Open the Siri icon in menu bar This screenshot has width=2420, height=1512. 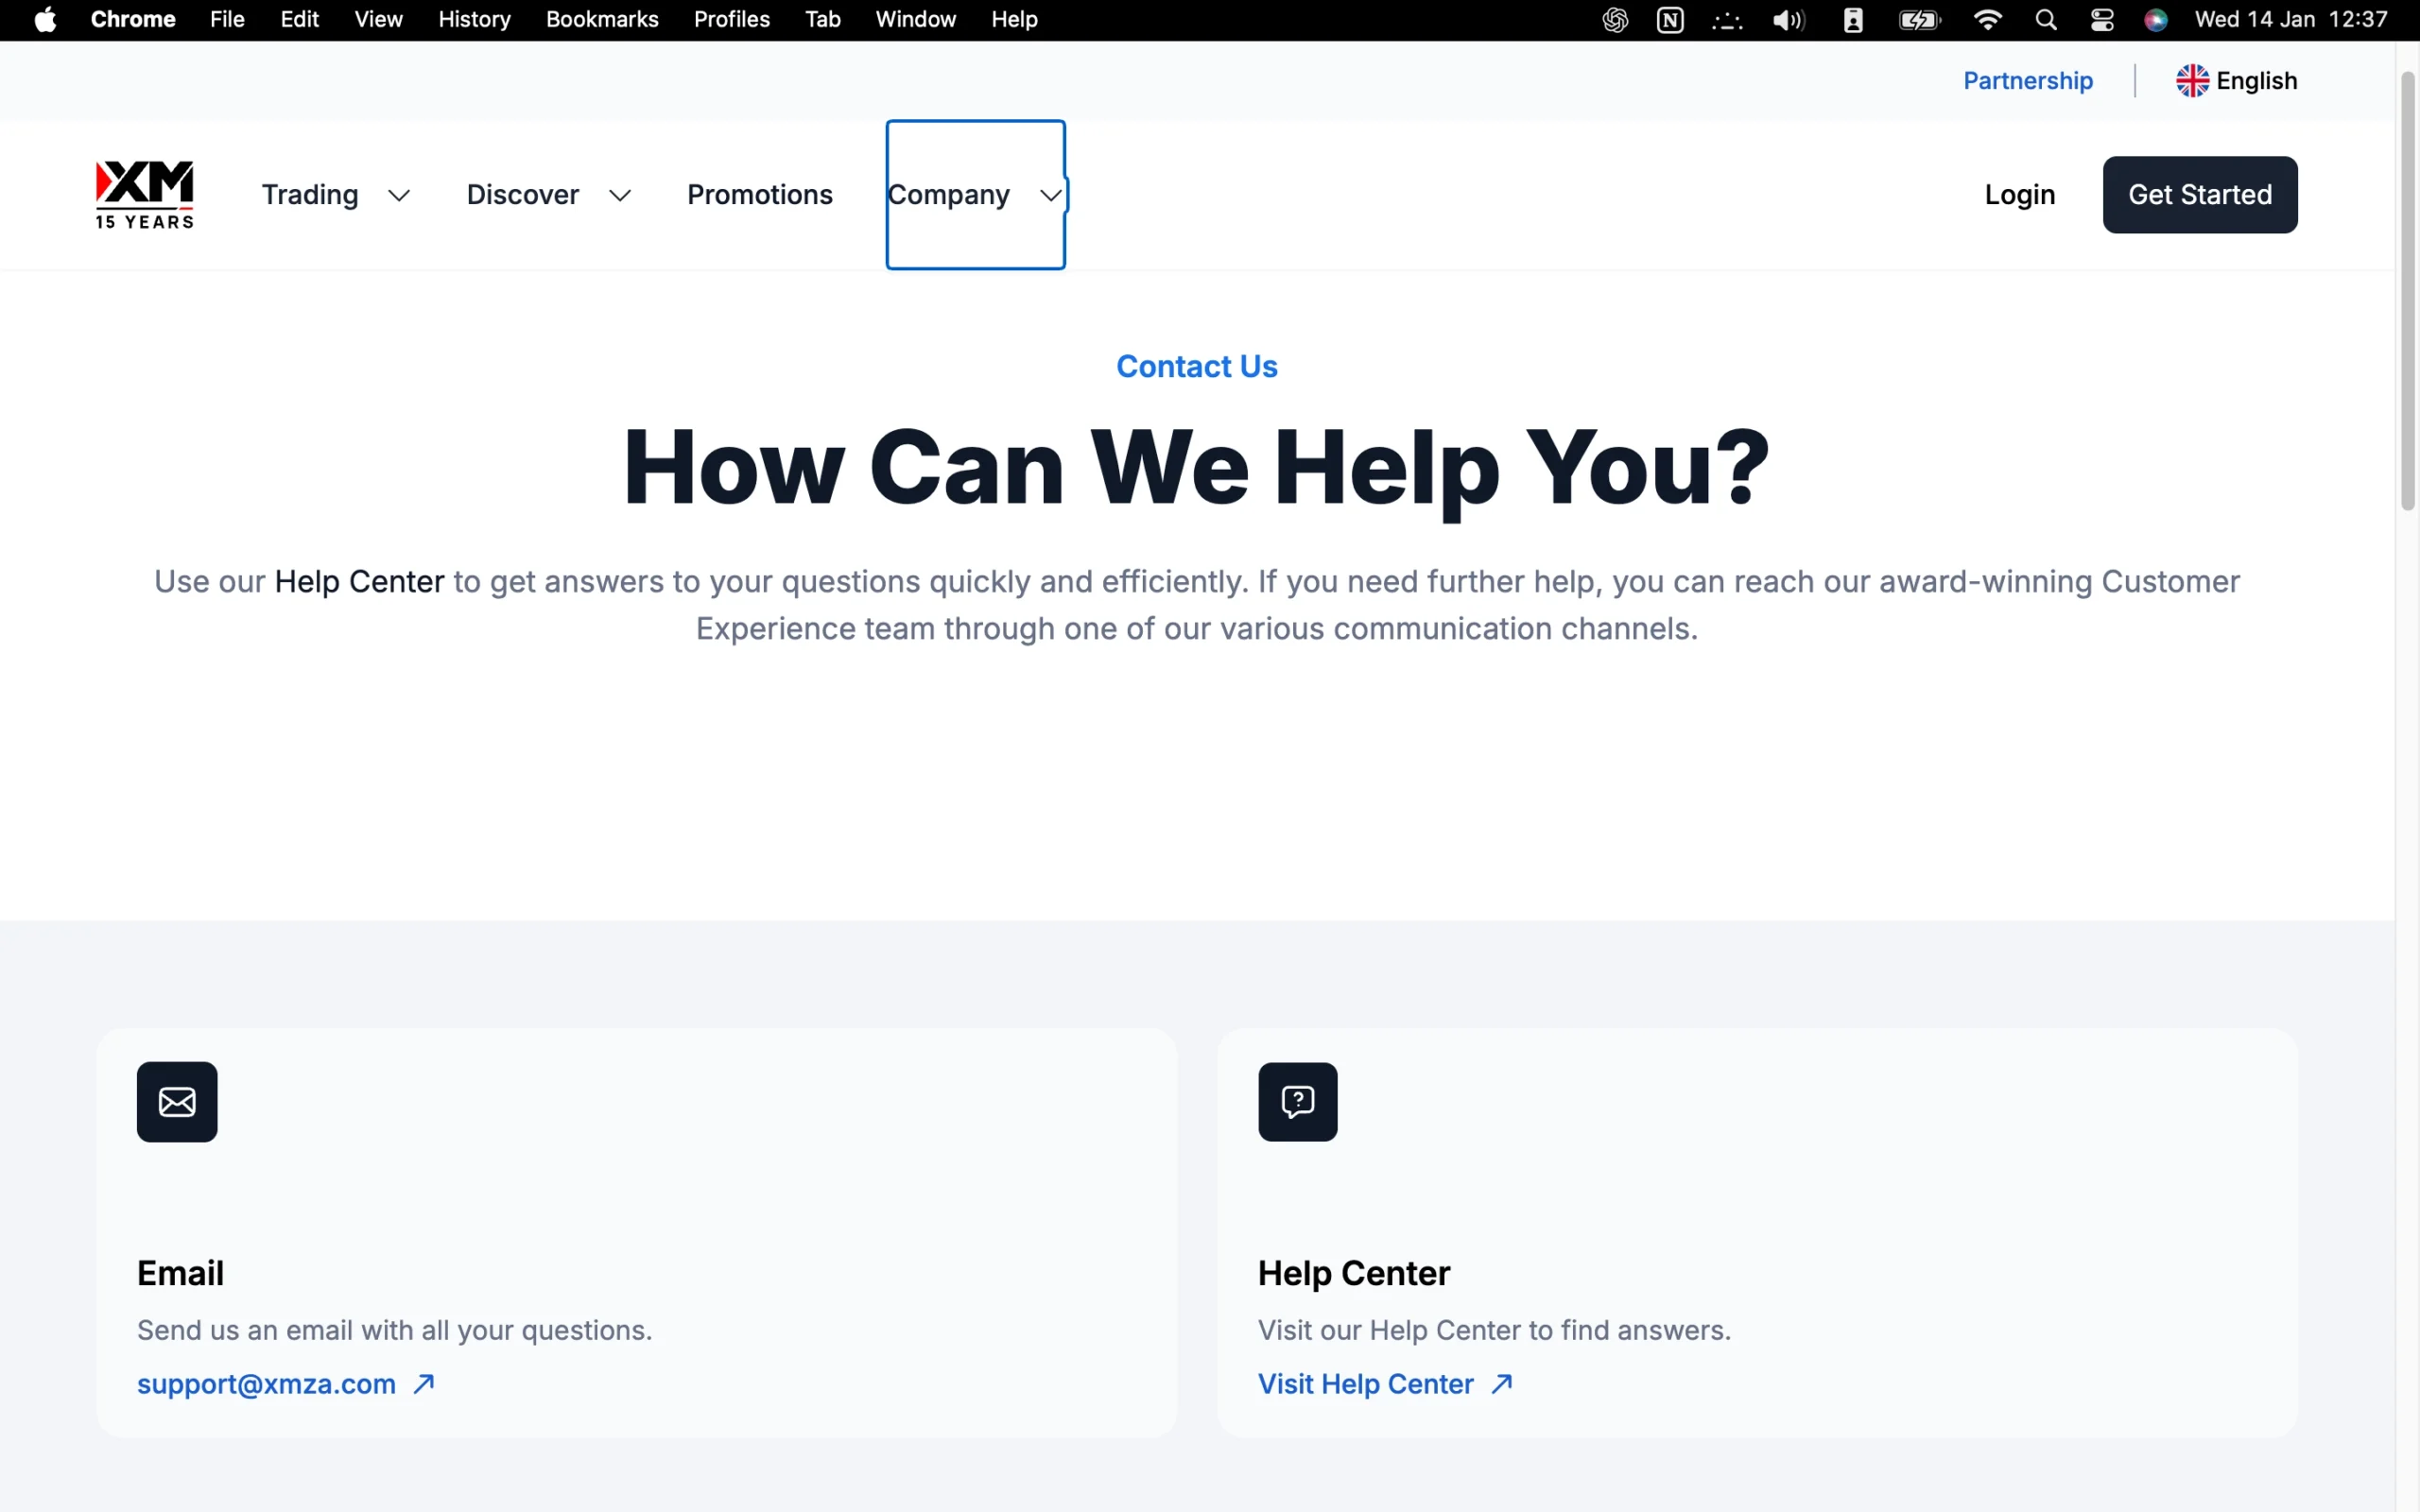2155,20
